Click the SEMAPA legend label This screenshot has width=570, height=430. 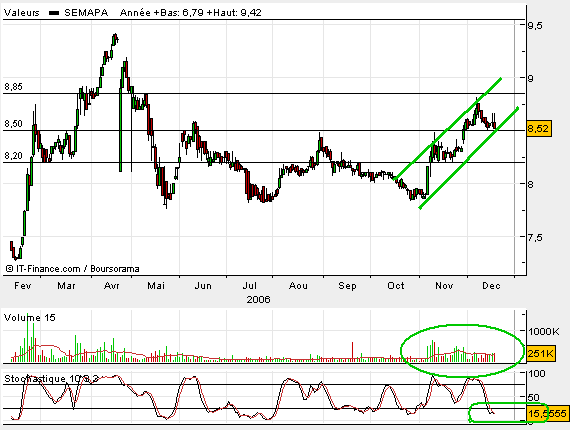click(x=86, y=13)
